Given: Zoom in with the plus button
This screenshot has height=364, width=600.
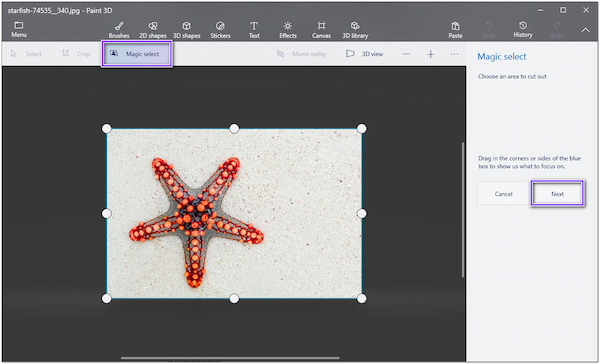Looking at the screenshot, I should (431, 54).
